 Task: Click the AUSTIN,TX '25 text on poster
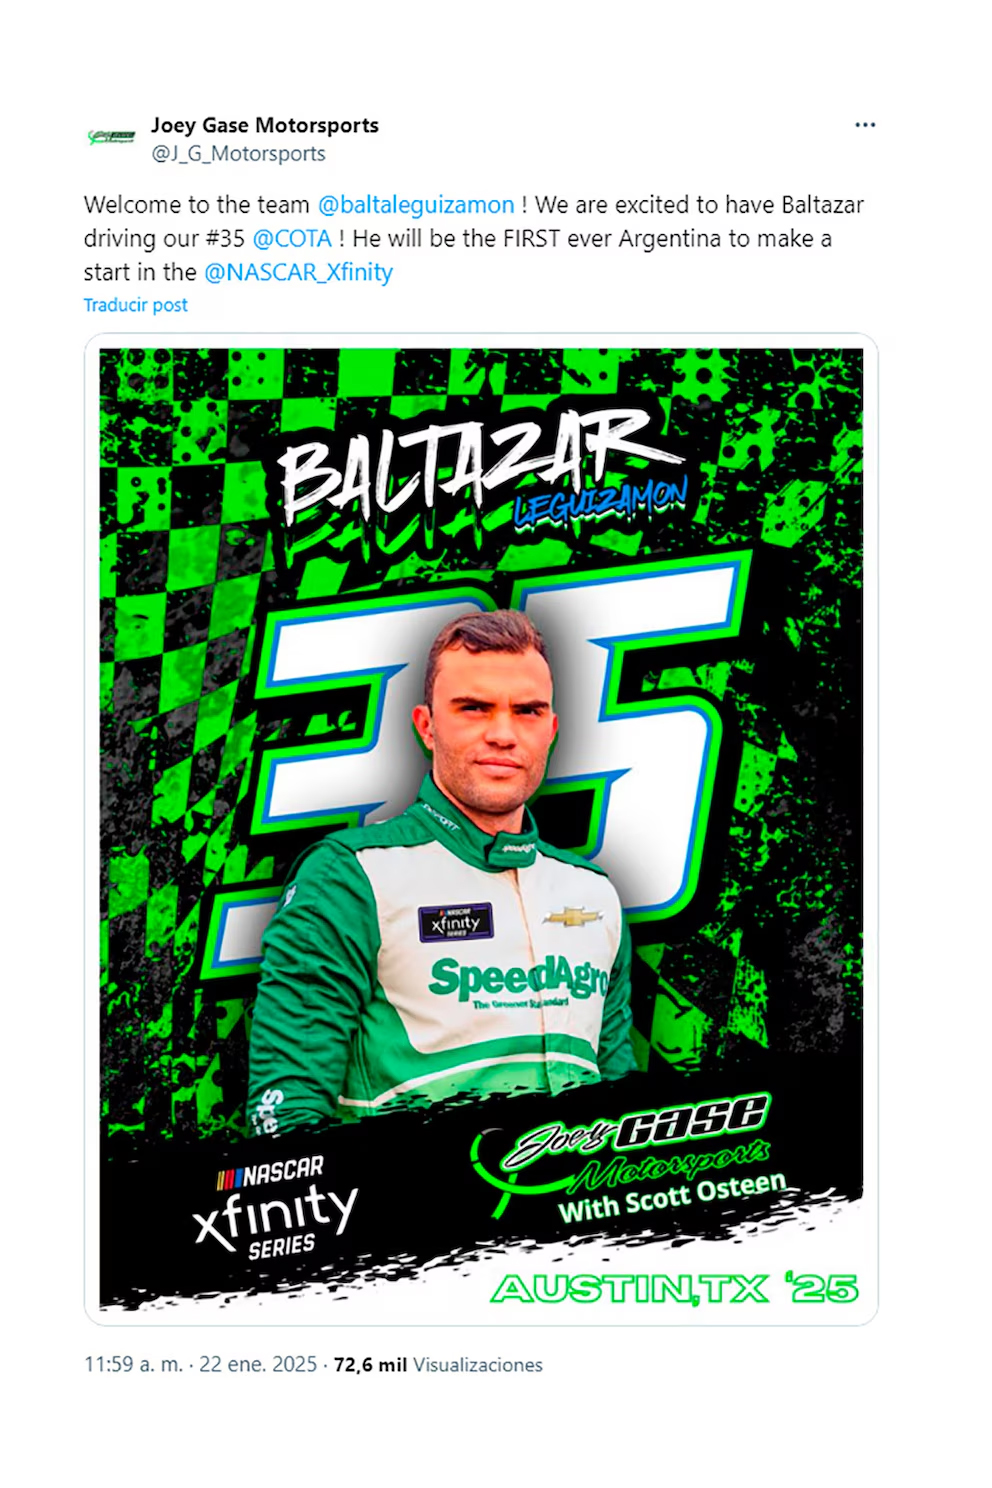[674, 1288]
